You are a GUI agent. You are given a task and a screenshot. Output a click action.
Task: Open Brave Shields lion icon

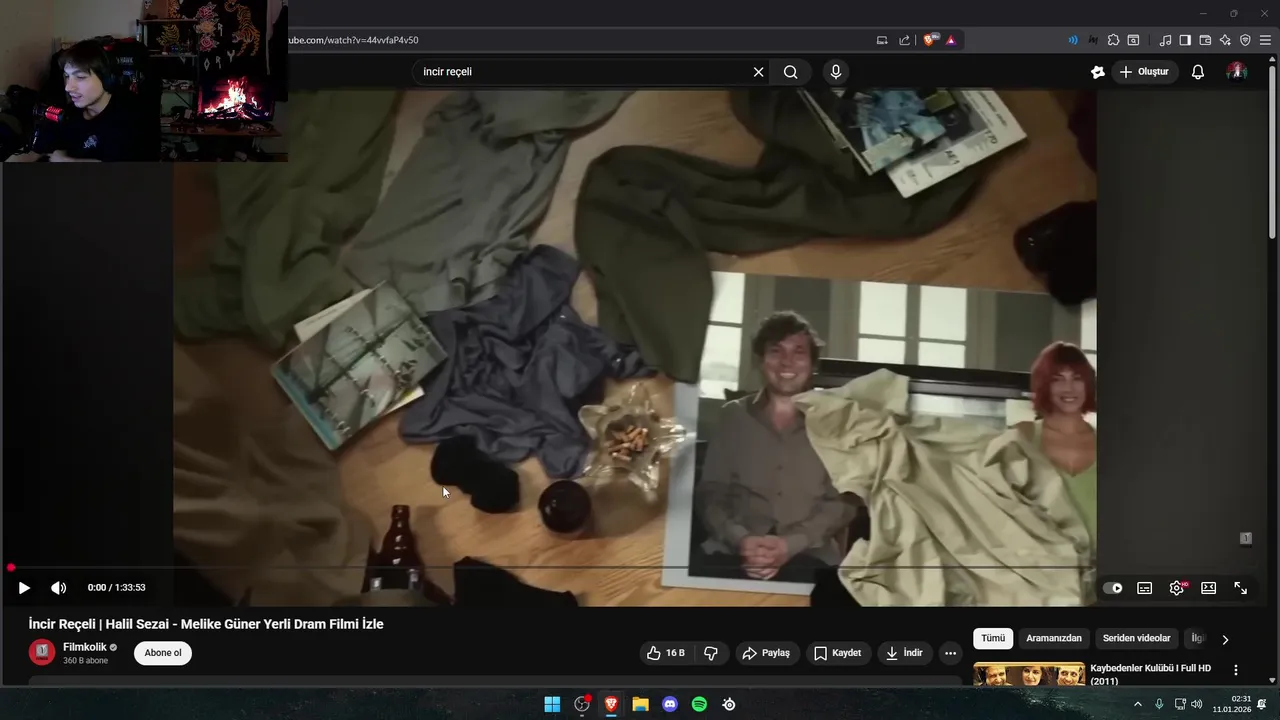pyautogui.click(x=930, y=40)
